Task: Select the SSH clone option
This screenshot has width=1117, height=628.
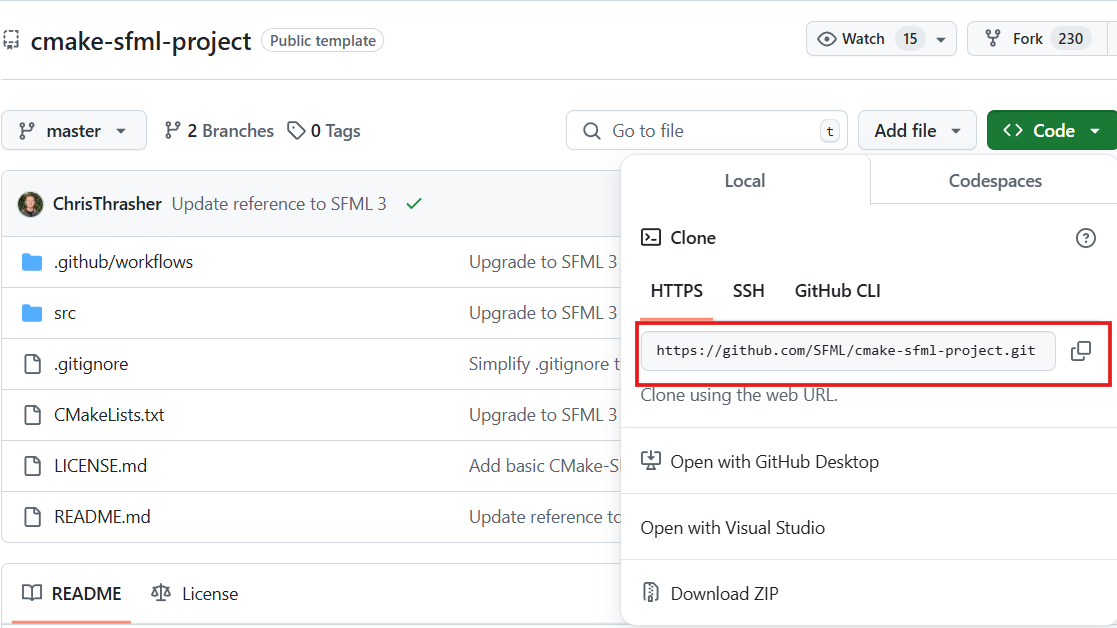Action: click(x=749, y=291)
